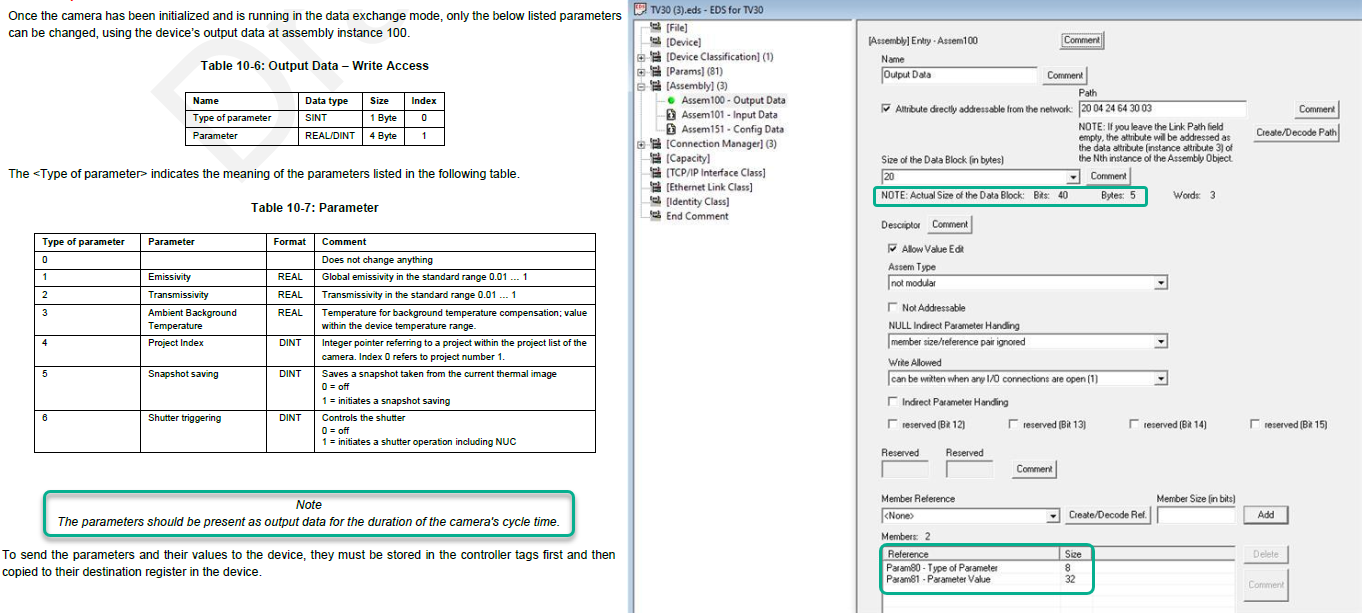
Task: Open the Member Reference dropdown
Action: click(1053, 516)
